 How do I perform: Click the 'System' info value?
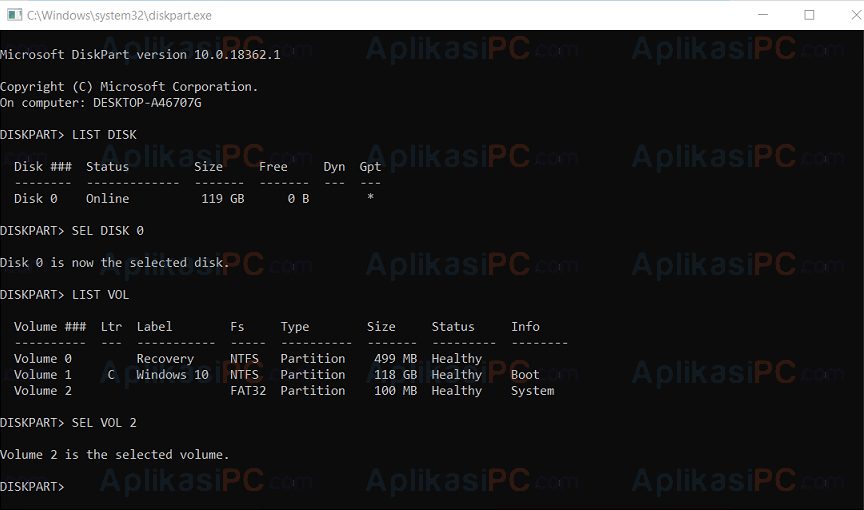coord(532,391)
